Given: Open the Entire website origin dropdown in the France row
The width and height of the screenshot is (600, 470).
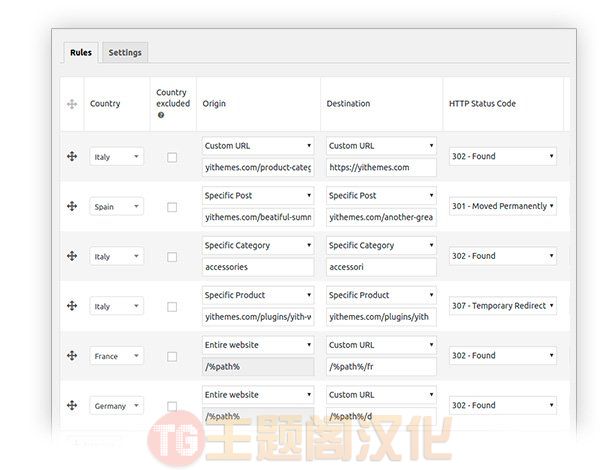Looking at the screenshot, I should point(258,344).
